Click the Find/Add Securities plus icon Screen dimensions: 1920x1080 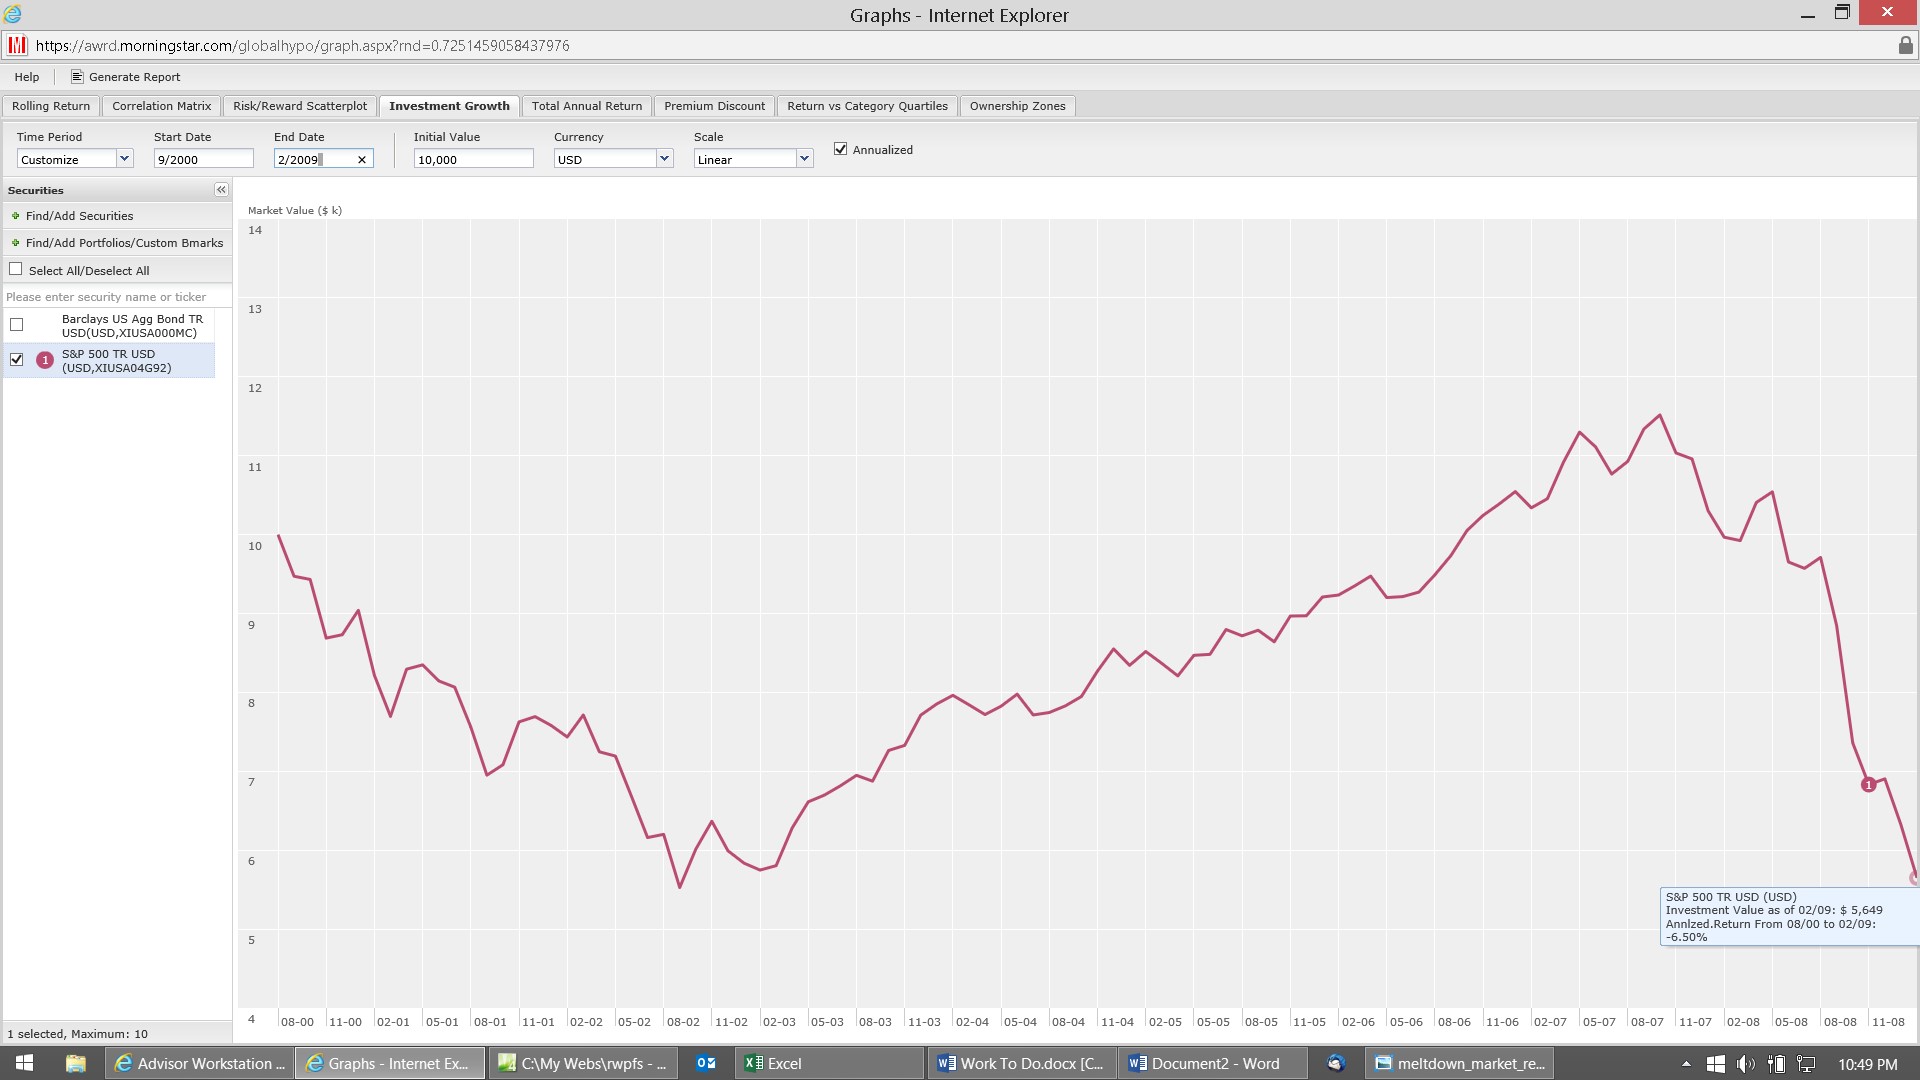pos(16,216)
